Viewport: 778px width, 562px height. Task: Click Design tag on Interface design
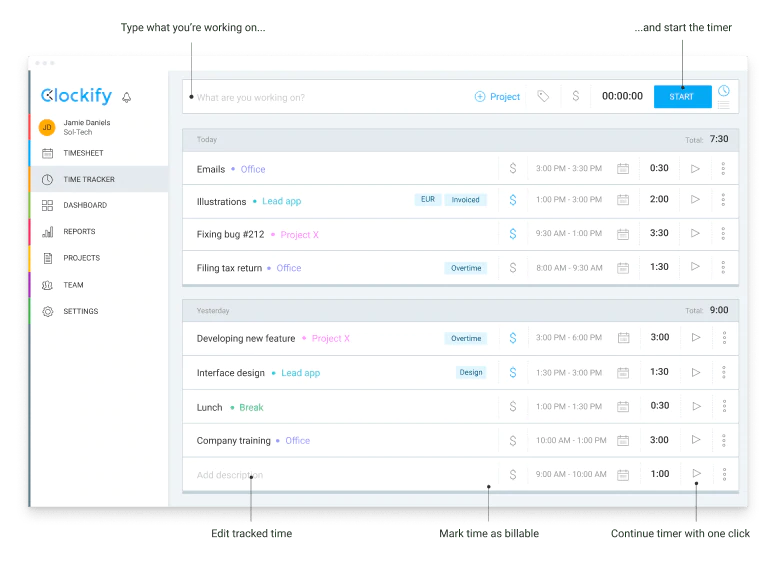(471, 372)
